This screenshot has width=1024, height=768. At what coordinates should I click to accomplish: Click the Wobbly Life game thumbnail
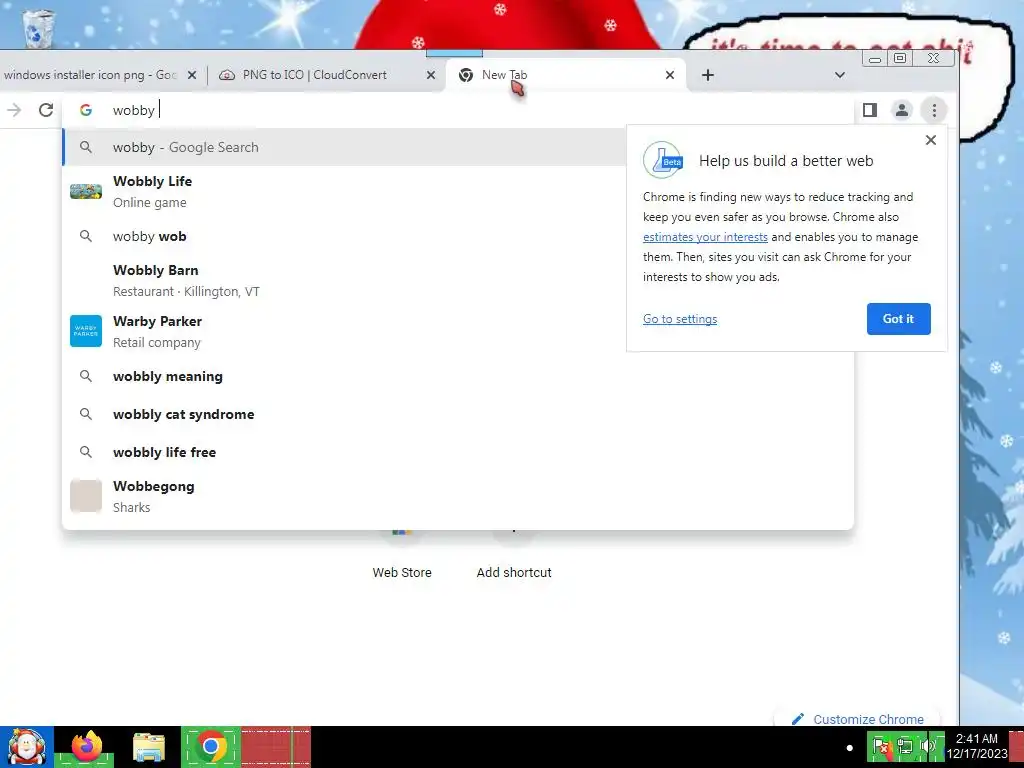[x=86, y=191]
